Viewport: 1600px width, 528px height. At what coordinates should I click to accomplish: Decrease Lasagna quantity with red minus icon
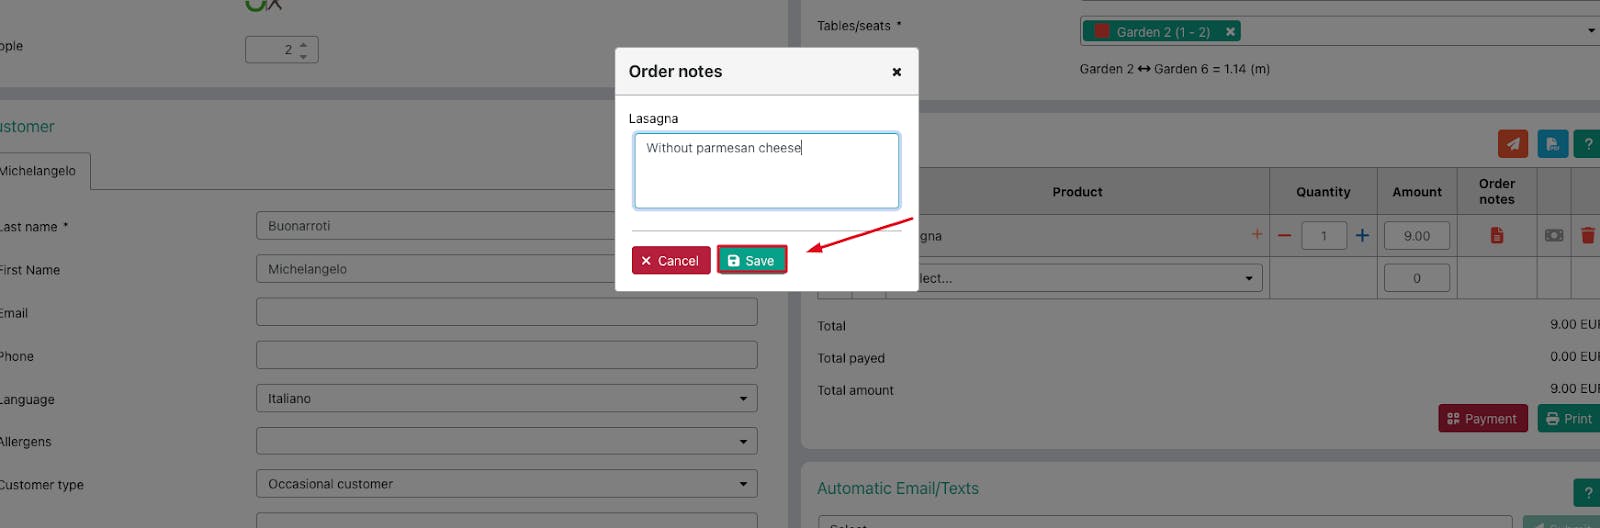[1285, 236]
